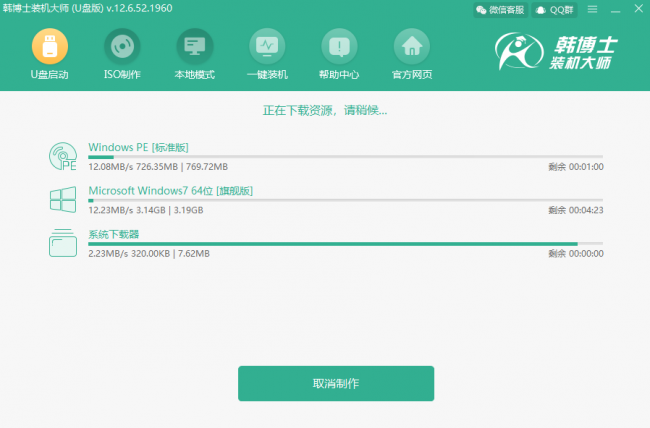
Task: Click the Windows PE download progress bar
Action: click(x=345, y=157)
